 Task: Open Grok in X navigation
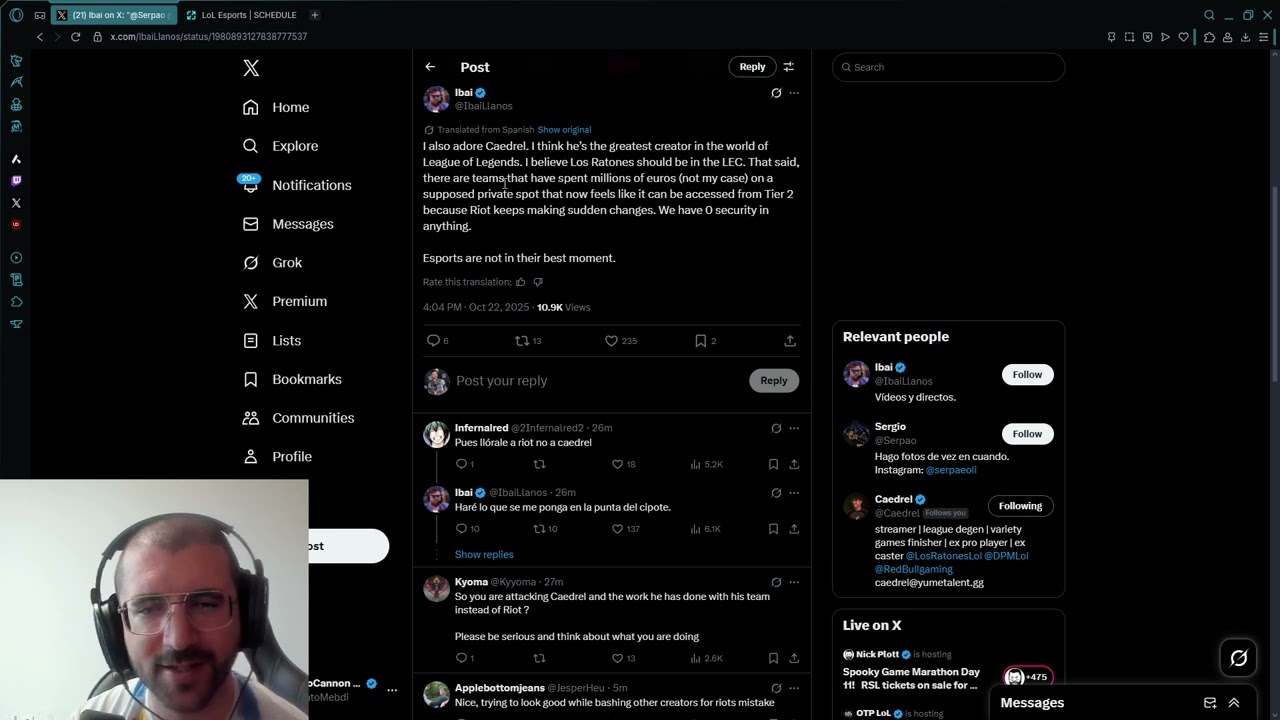272,263
